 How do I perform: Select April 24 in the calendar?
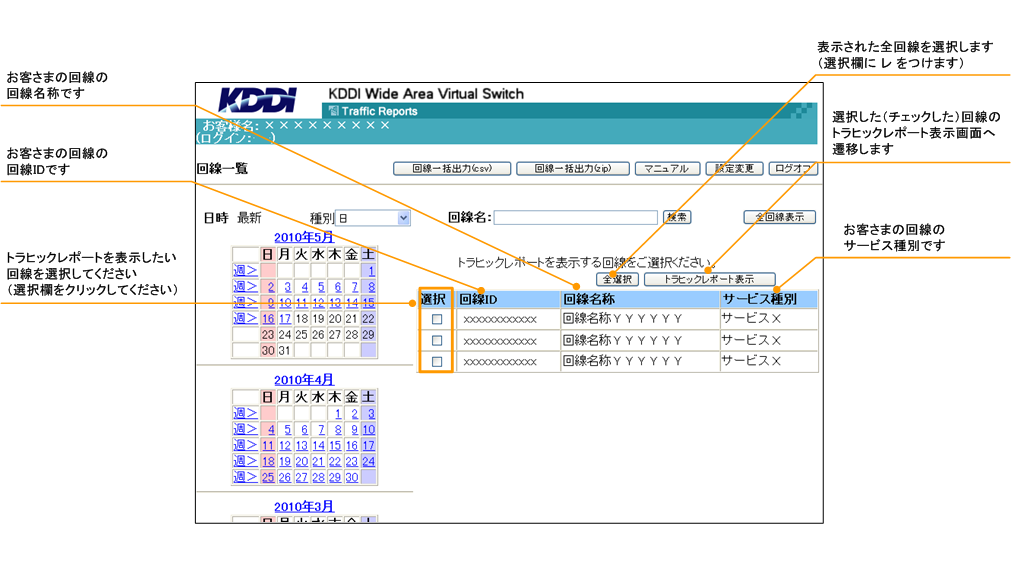coord(369,462)
